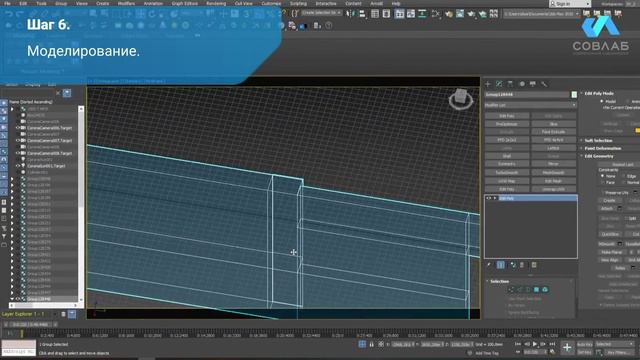The image size is (640, 360).
Task: Open the Arnold menu
Action: (376, 3)
